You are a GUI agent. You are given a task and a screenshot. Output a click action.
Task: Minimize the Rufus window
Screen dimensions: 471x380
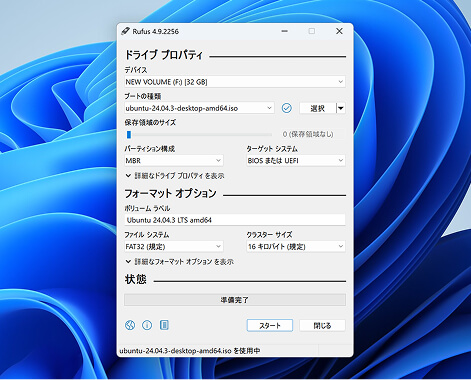click(285, 31)
